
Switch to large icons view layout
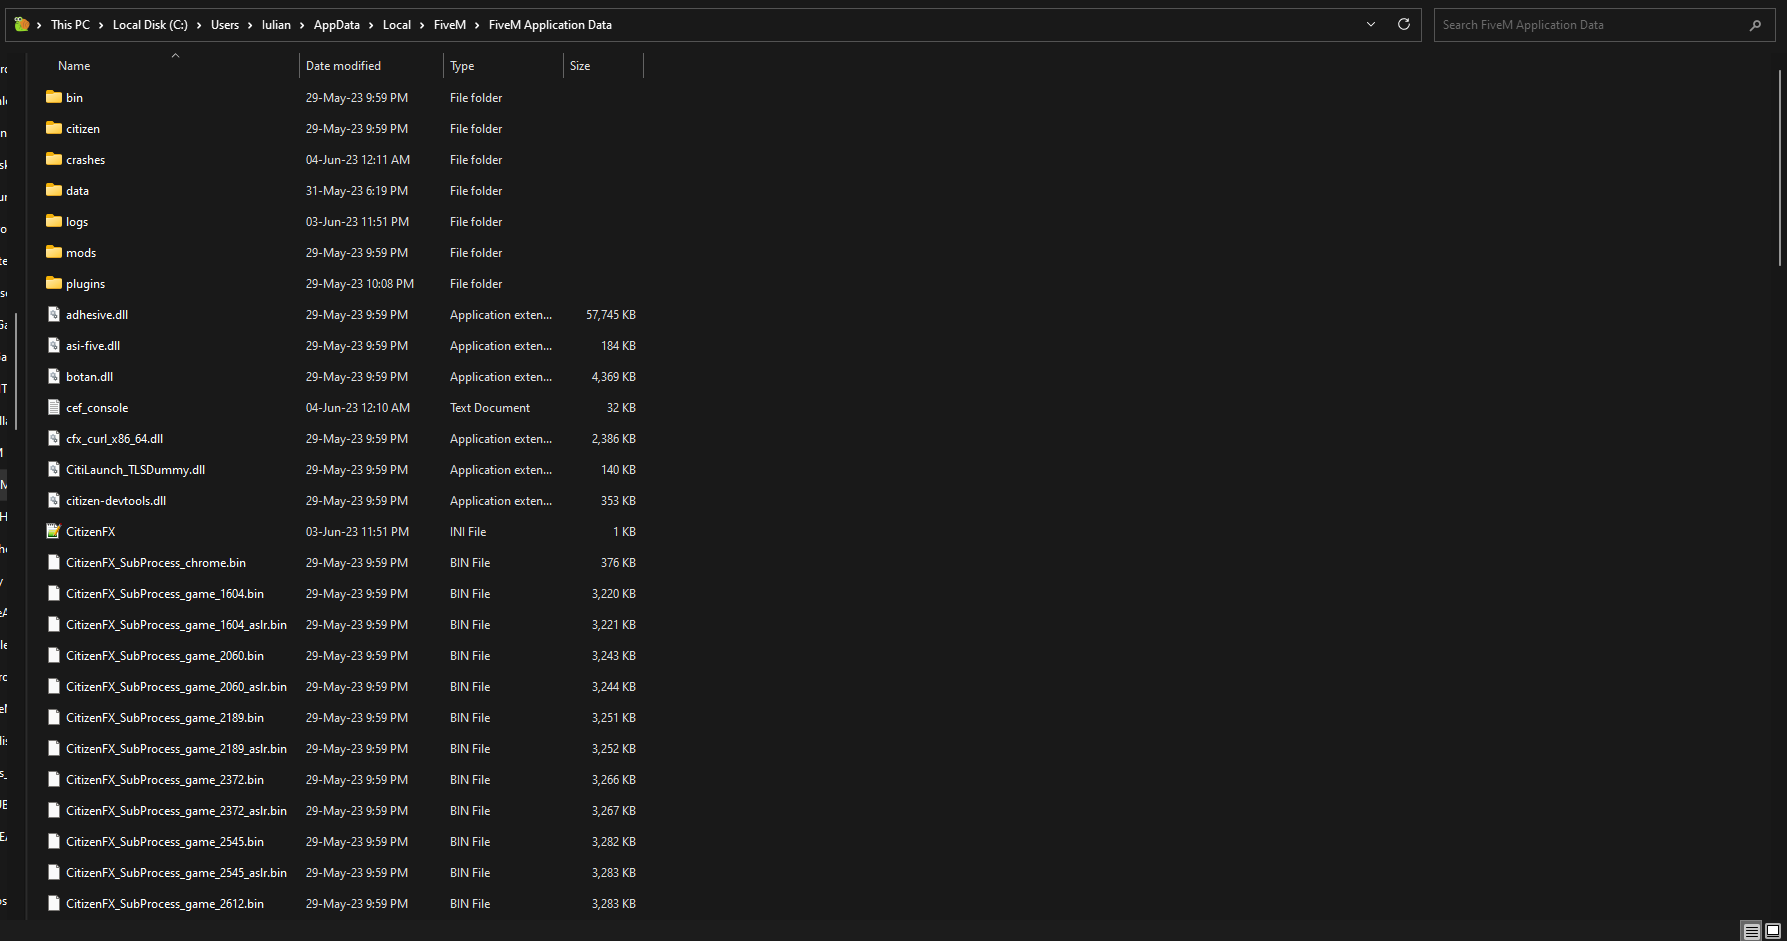point(1773,931)
